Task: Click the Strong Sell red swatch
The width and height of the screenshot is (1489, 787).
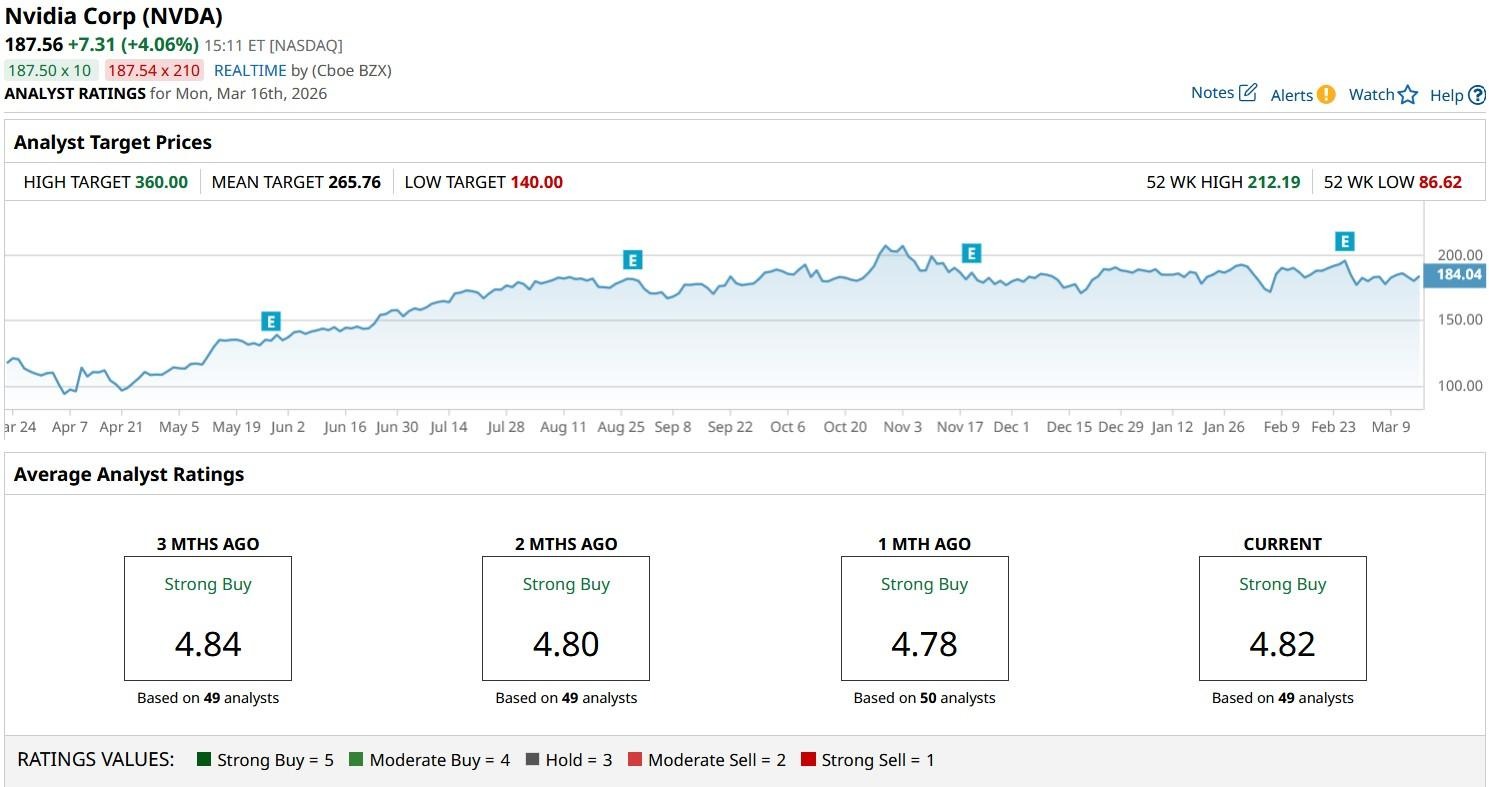Action: [x=808, y=760]
